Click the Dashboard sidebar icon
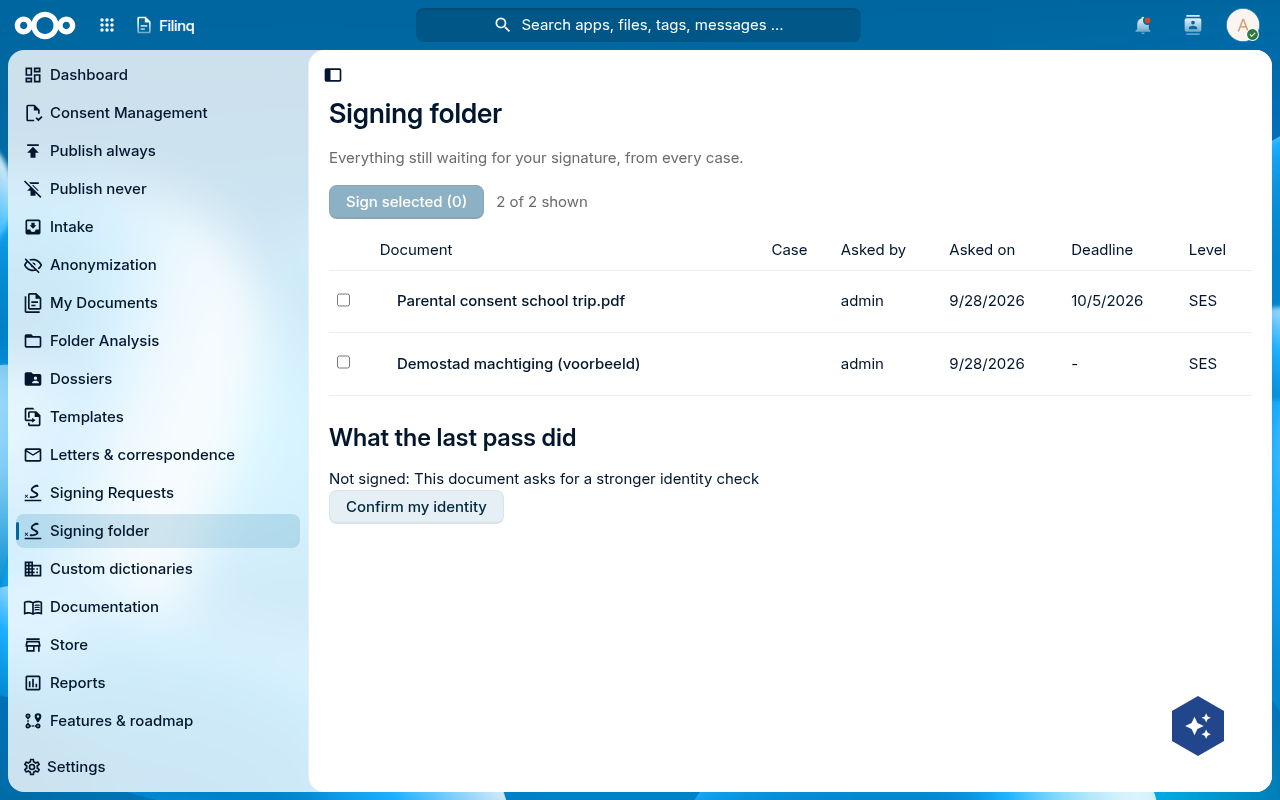The width and height of the screenshot is (1280, 800). click(x=33, y=75)
